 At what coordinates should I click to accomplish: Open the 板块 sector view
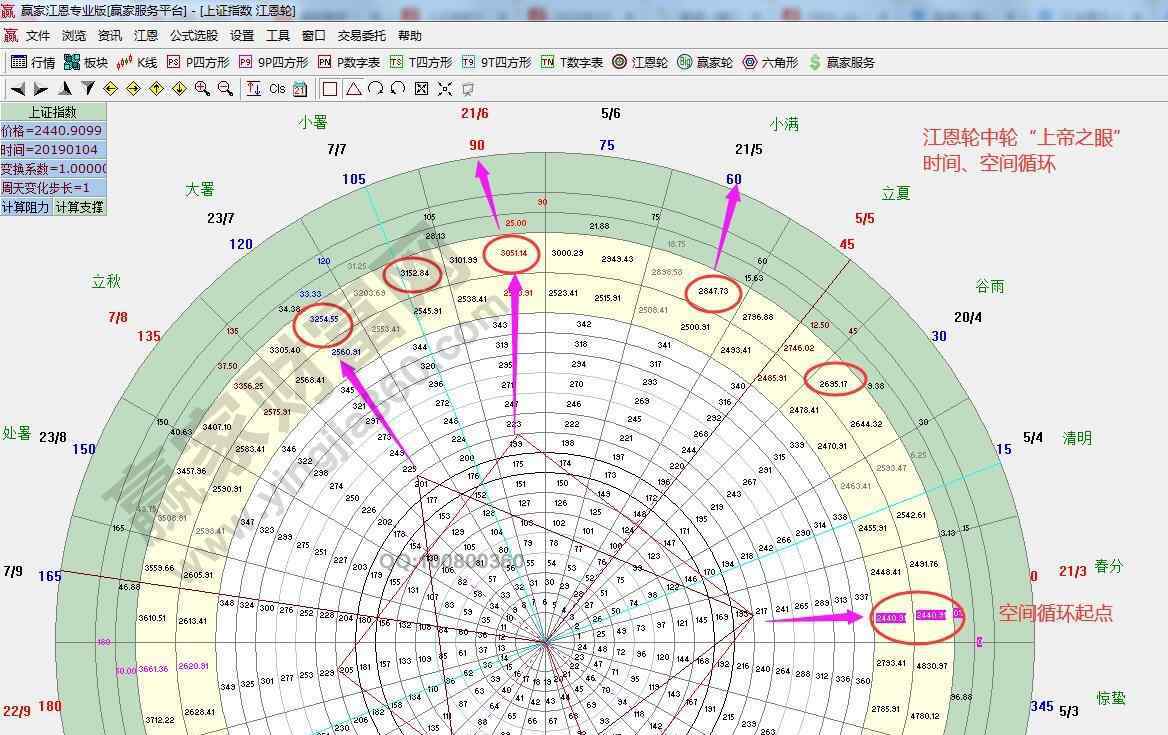coord(86,63)
